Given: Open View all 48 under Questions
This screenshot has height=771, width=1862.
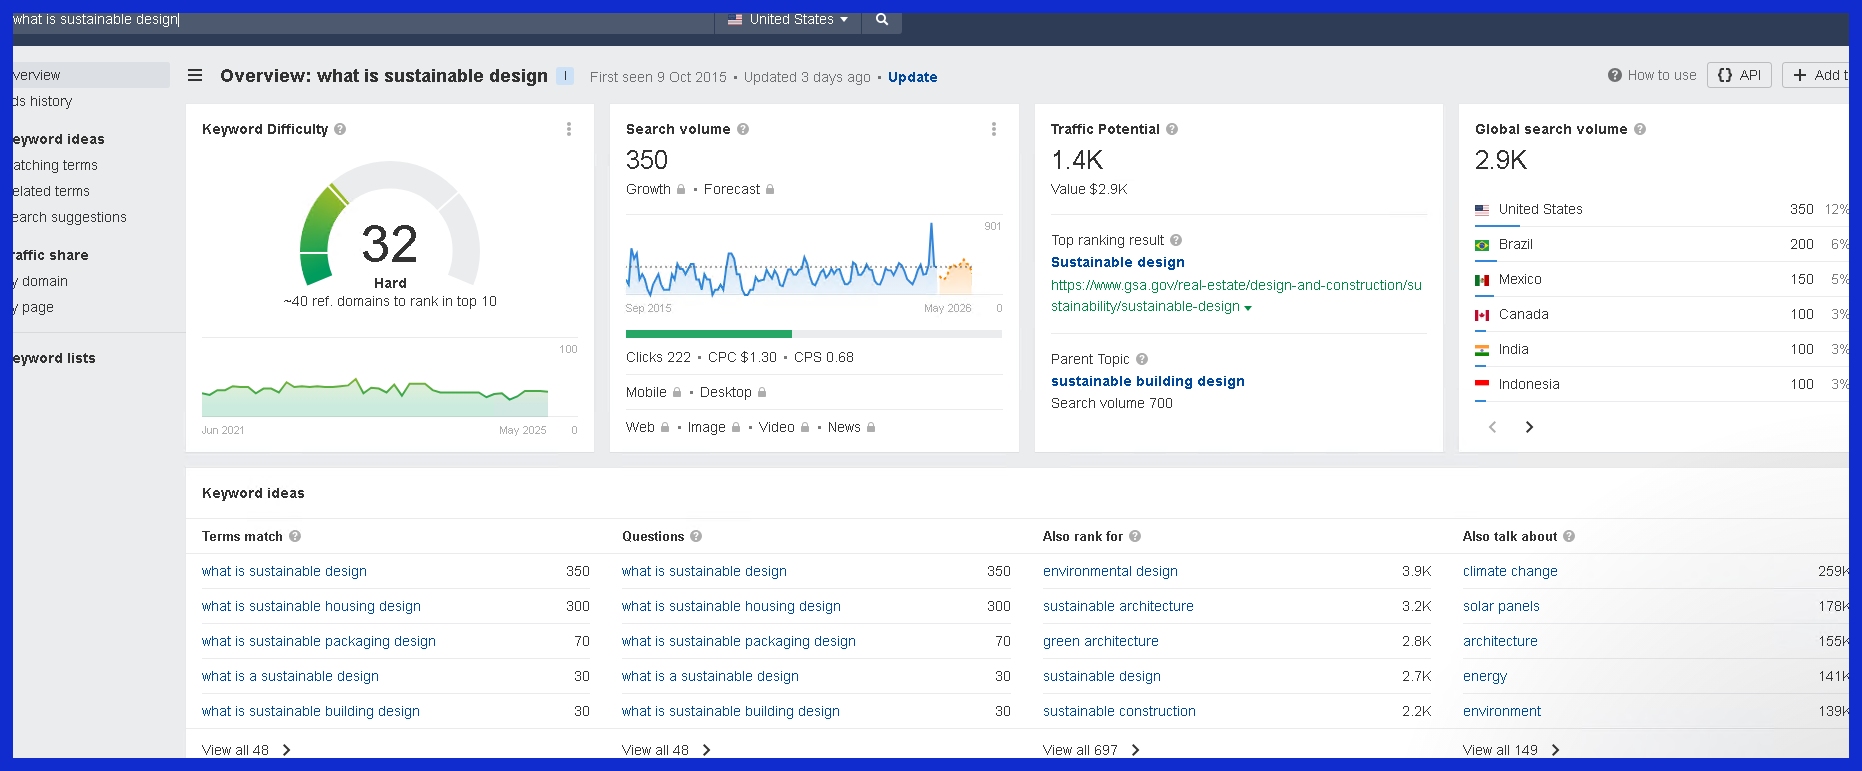Looking at the screenshot, I should coord(666,750).
